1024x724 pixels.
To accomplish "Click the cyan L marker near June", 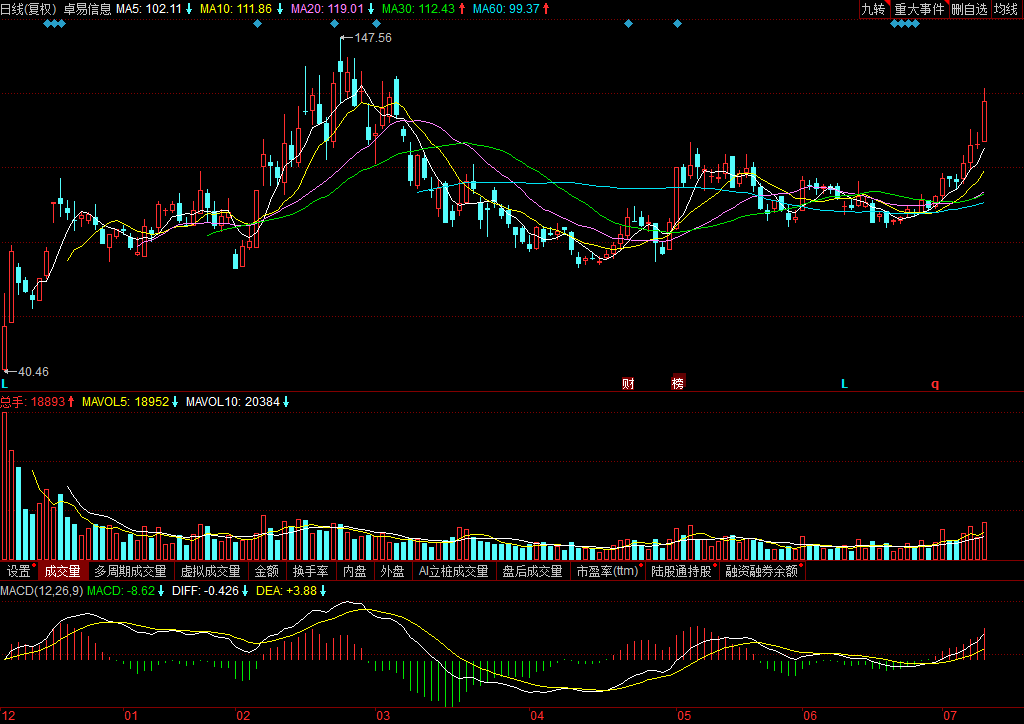I will tap(844, 384).
